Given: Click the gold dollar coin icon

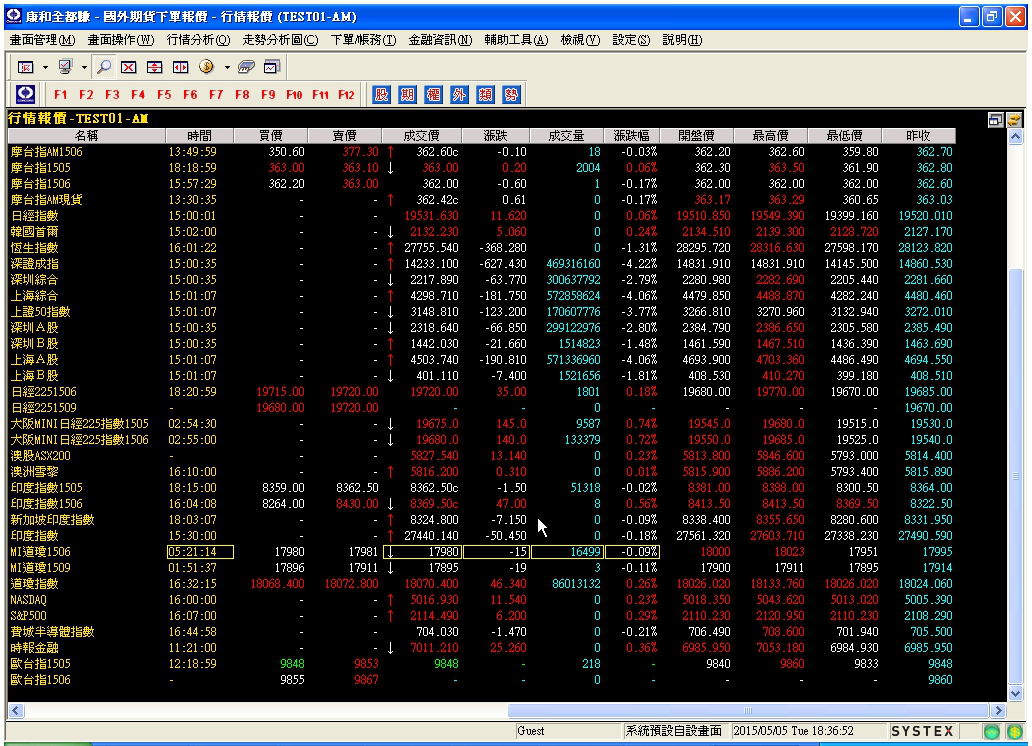Looking at the screenshot, I should click(x=206, y=67).
